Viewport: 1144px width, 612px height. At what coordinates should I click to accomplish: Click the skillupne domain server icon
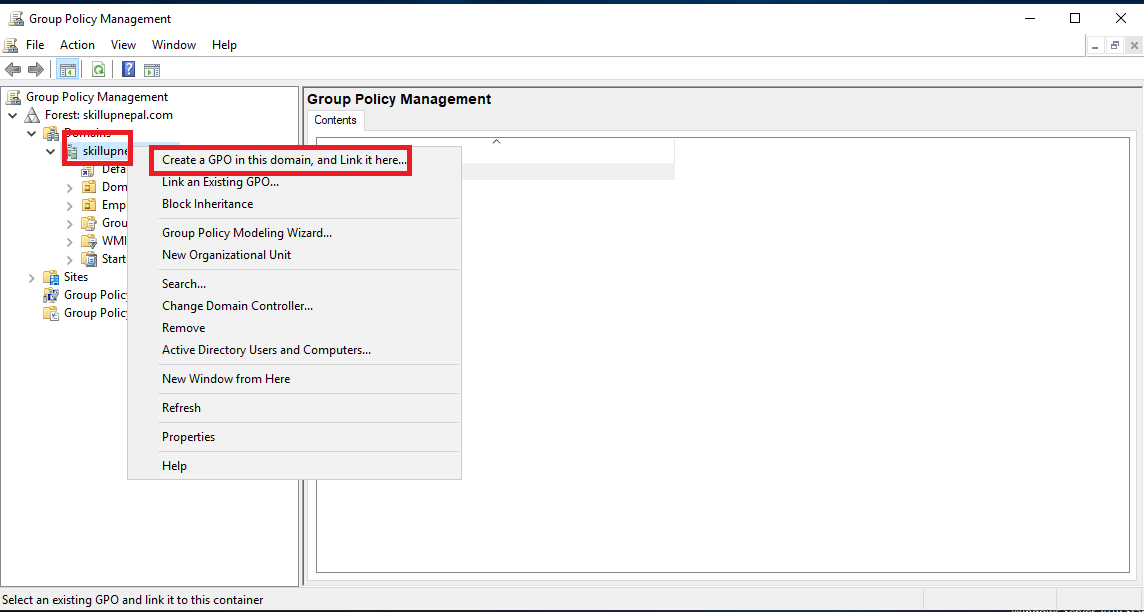point(72,151)
